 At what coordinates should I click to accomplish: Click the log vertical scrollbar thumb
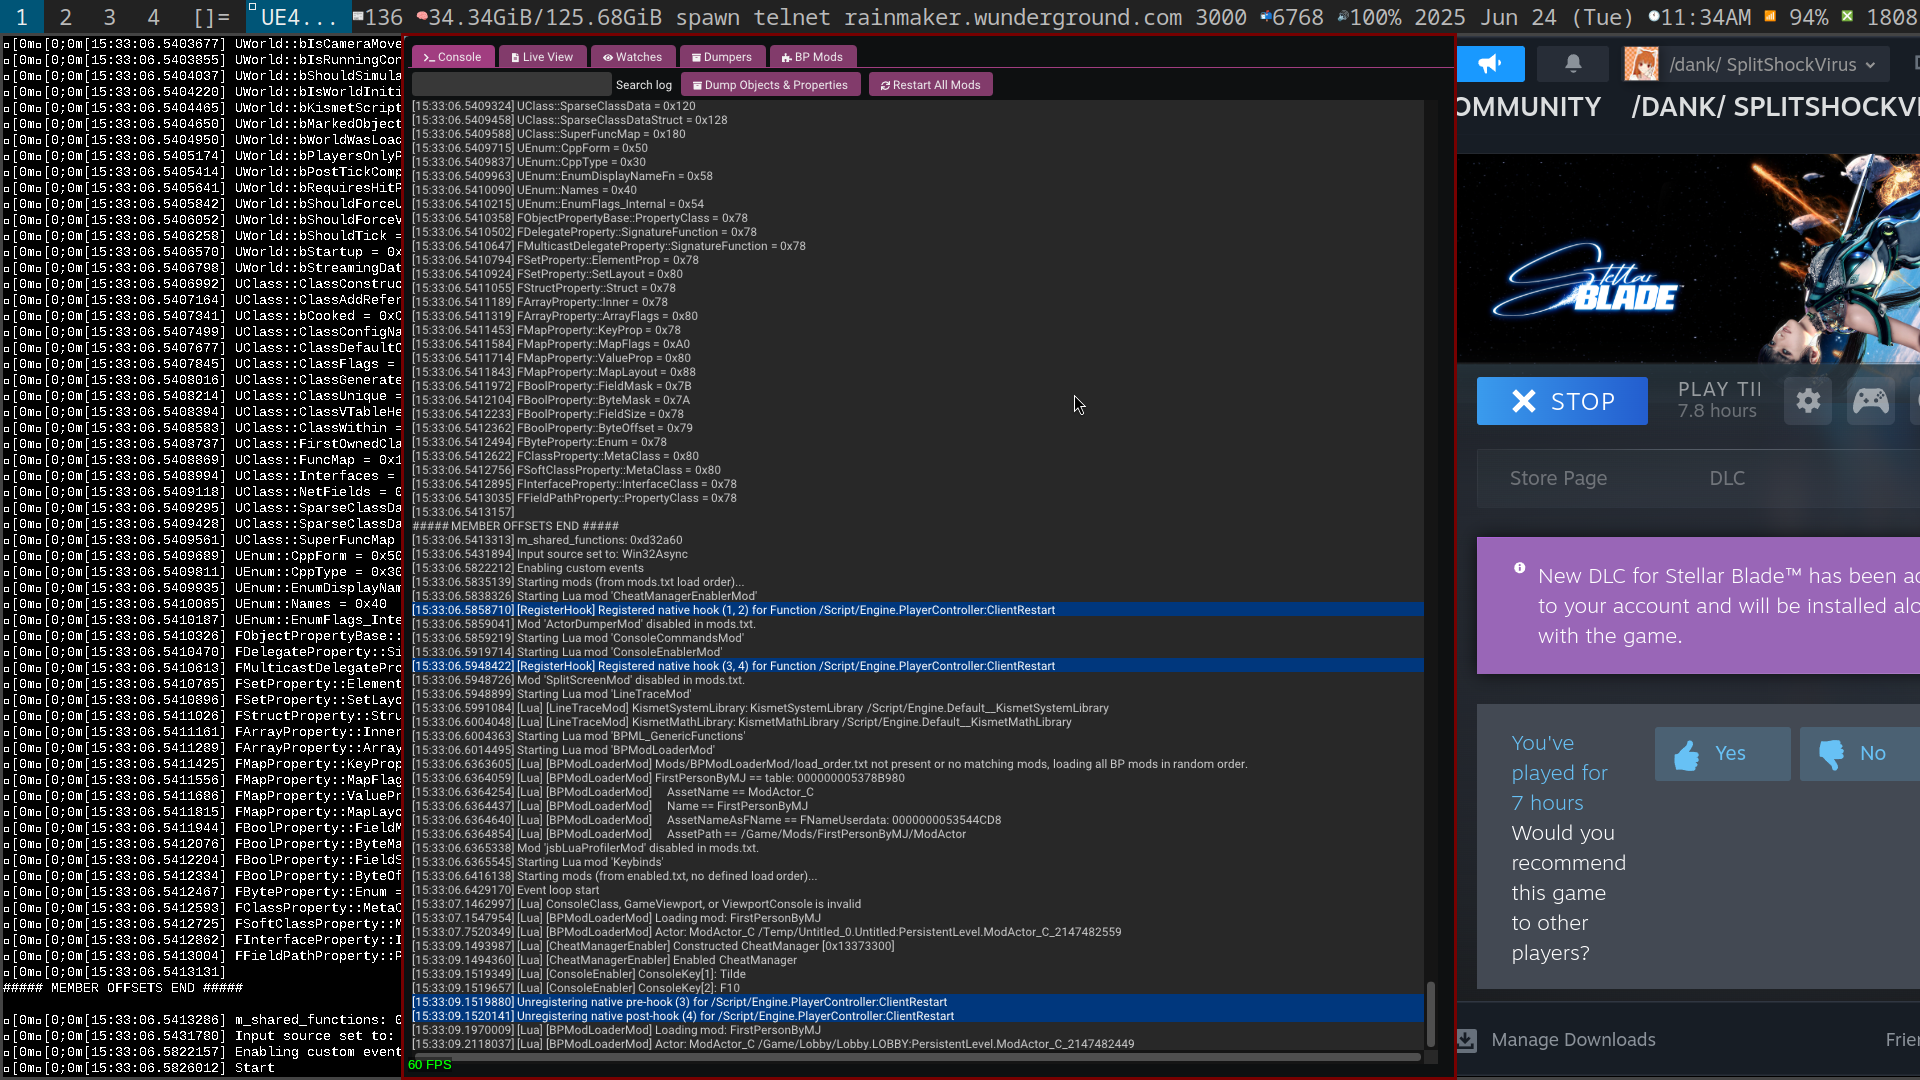click(x=1430, y=1013)
